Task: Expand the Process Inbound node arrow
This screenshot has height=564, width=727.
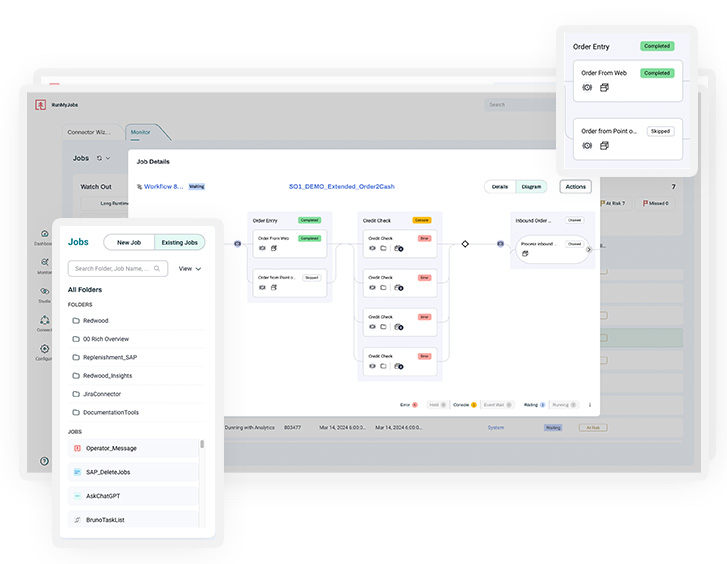Action: pos(589,249)
